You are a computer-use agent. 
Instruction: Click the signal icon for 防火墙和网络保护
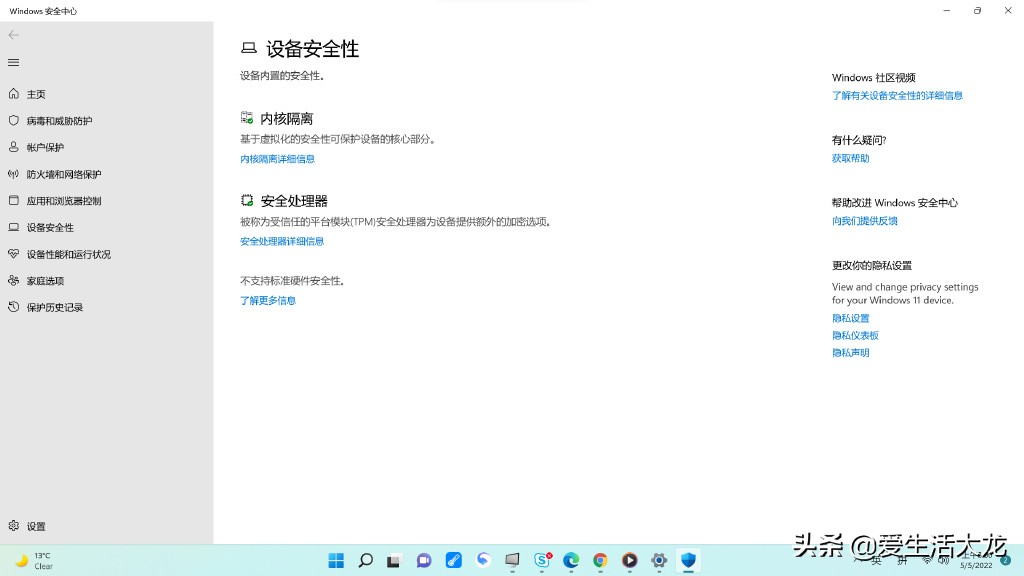[14, 174]
